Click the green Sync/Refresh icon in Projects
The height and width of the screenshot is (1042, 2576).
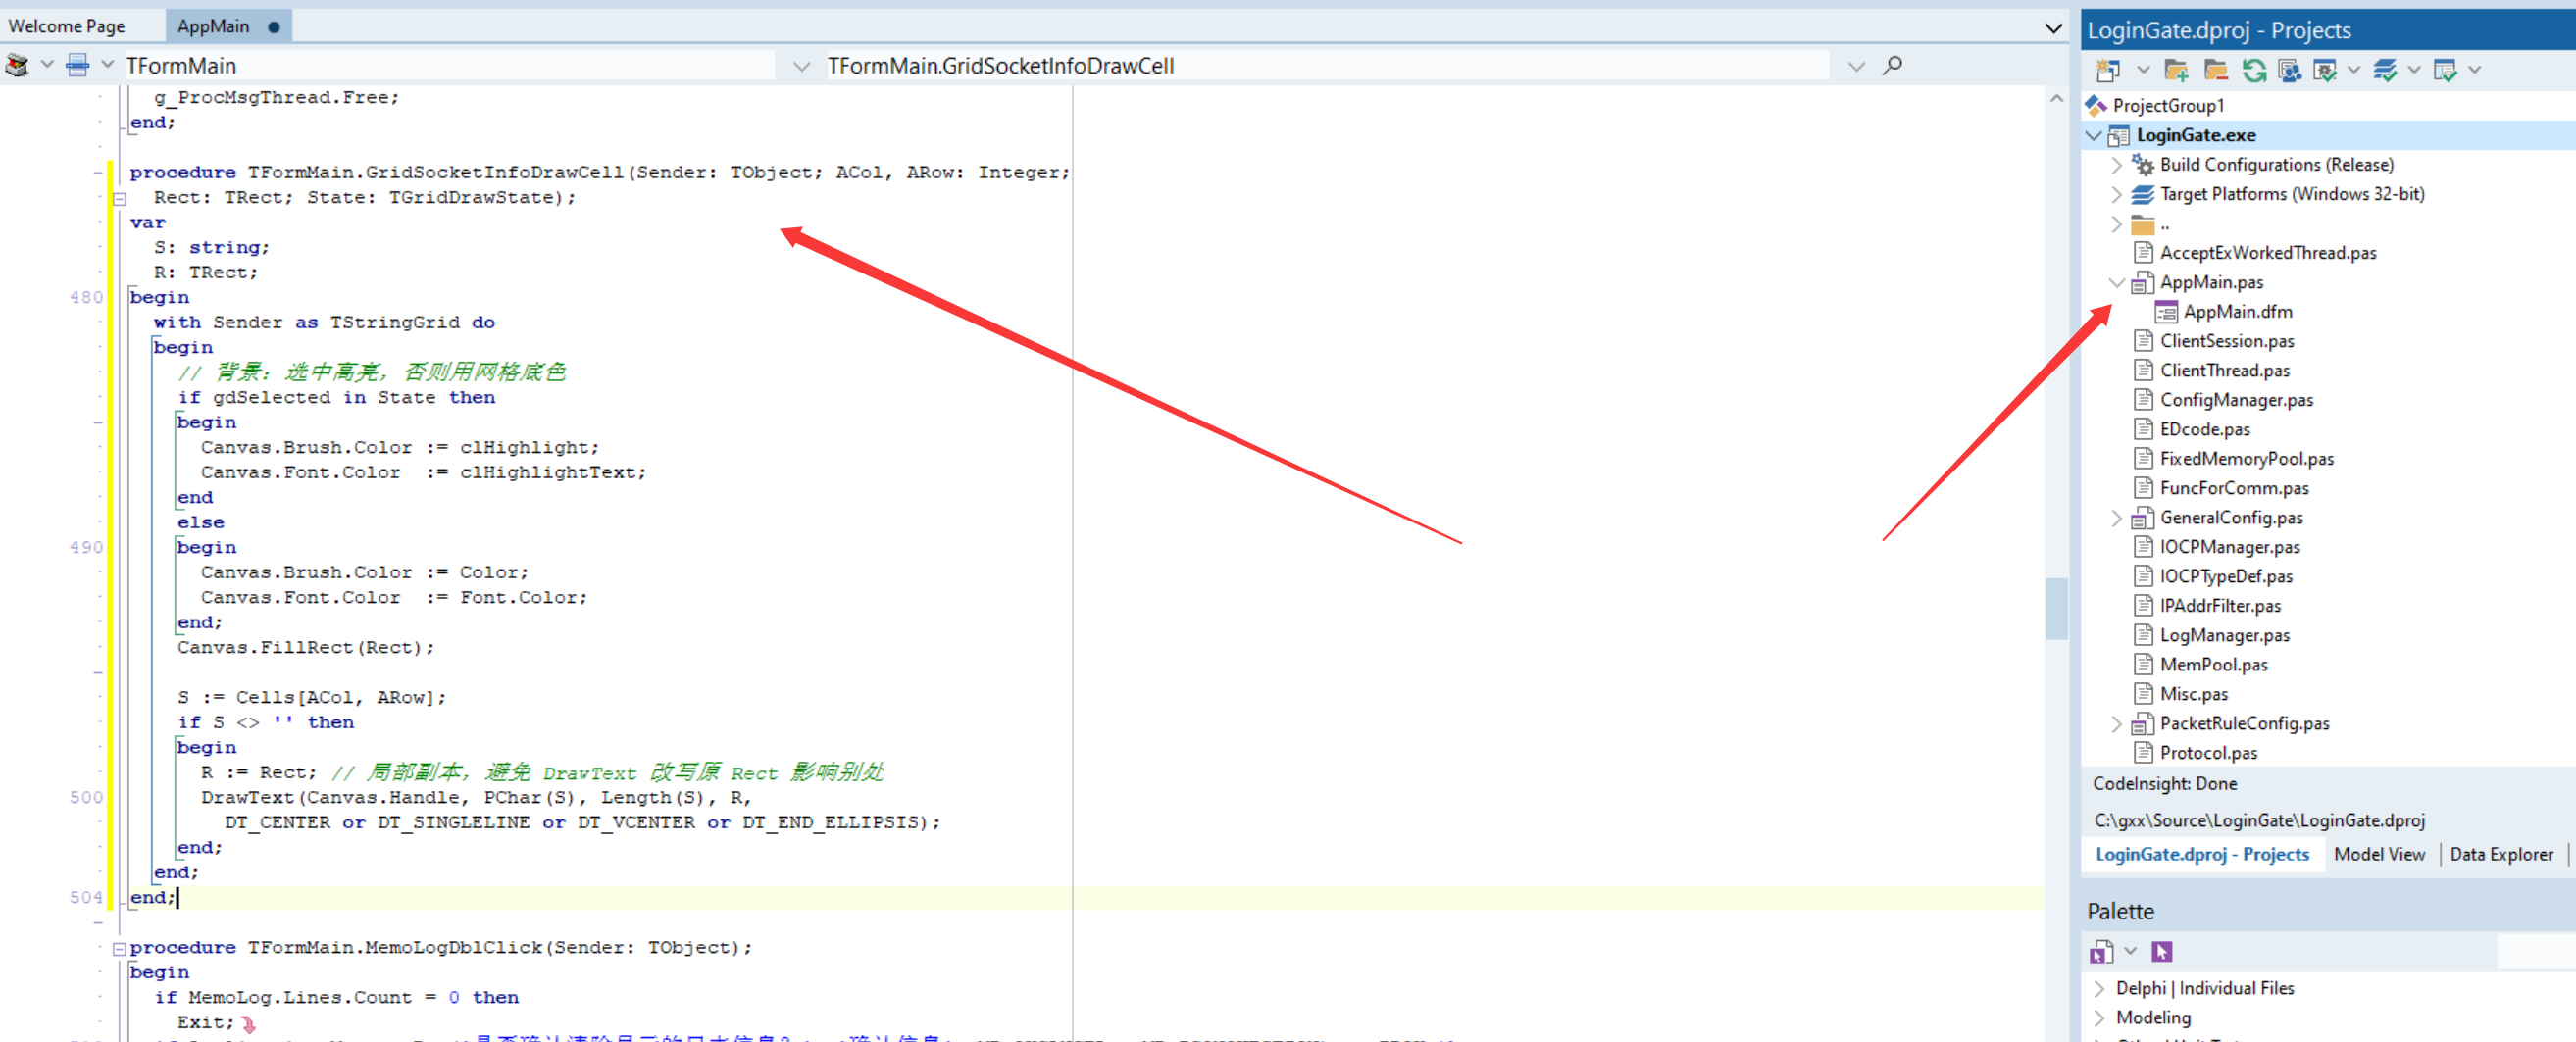(x=2253, y=70)
